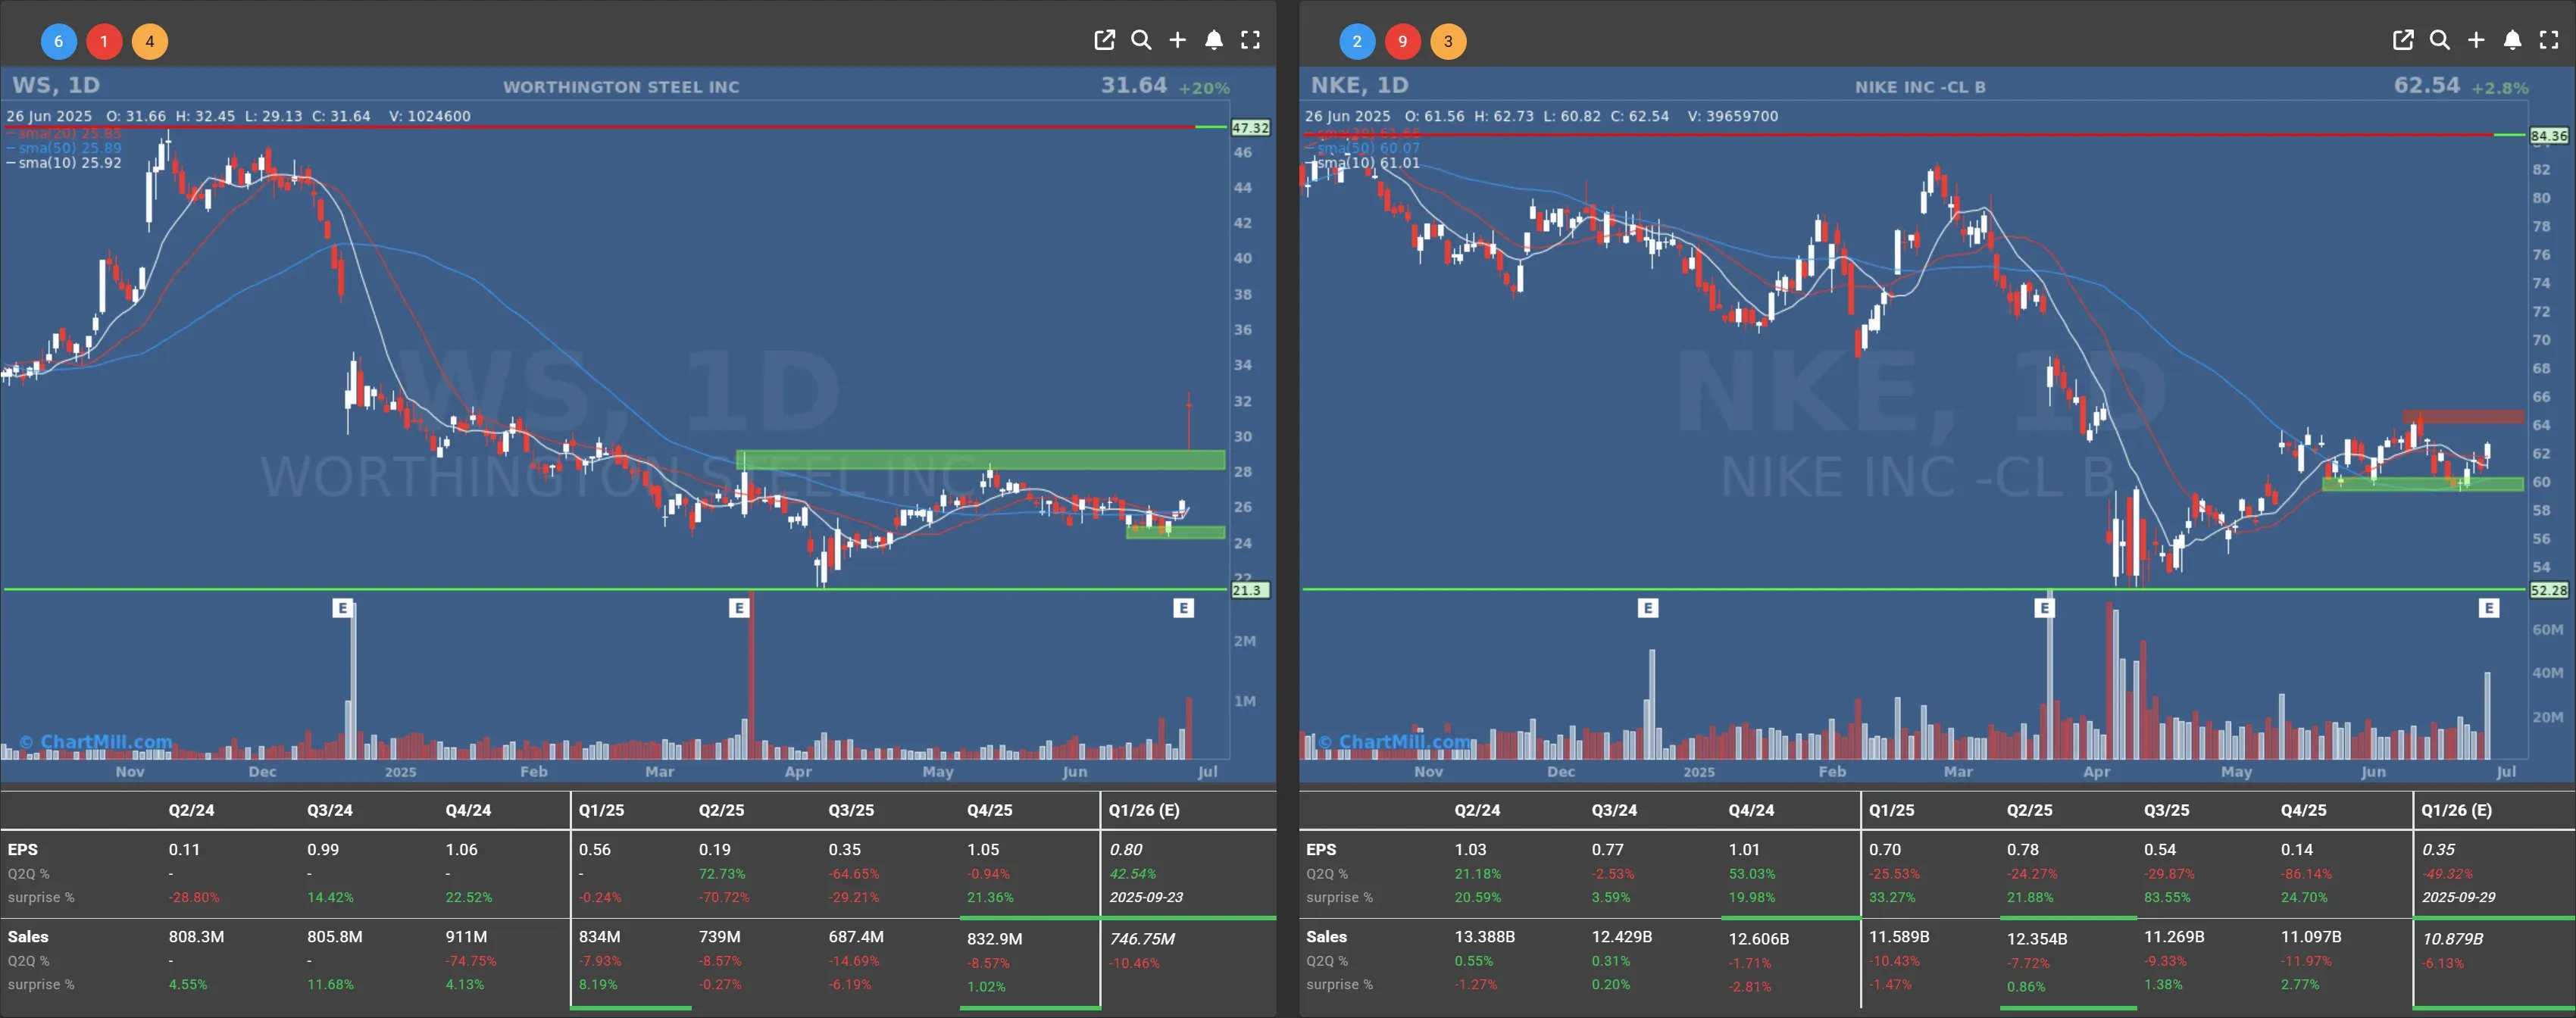2576x1018 pixels.
Task: Click WS EPS Q2Q value 72.73%
Action: pyautogui.click(x=722, y=873)
